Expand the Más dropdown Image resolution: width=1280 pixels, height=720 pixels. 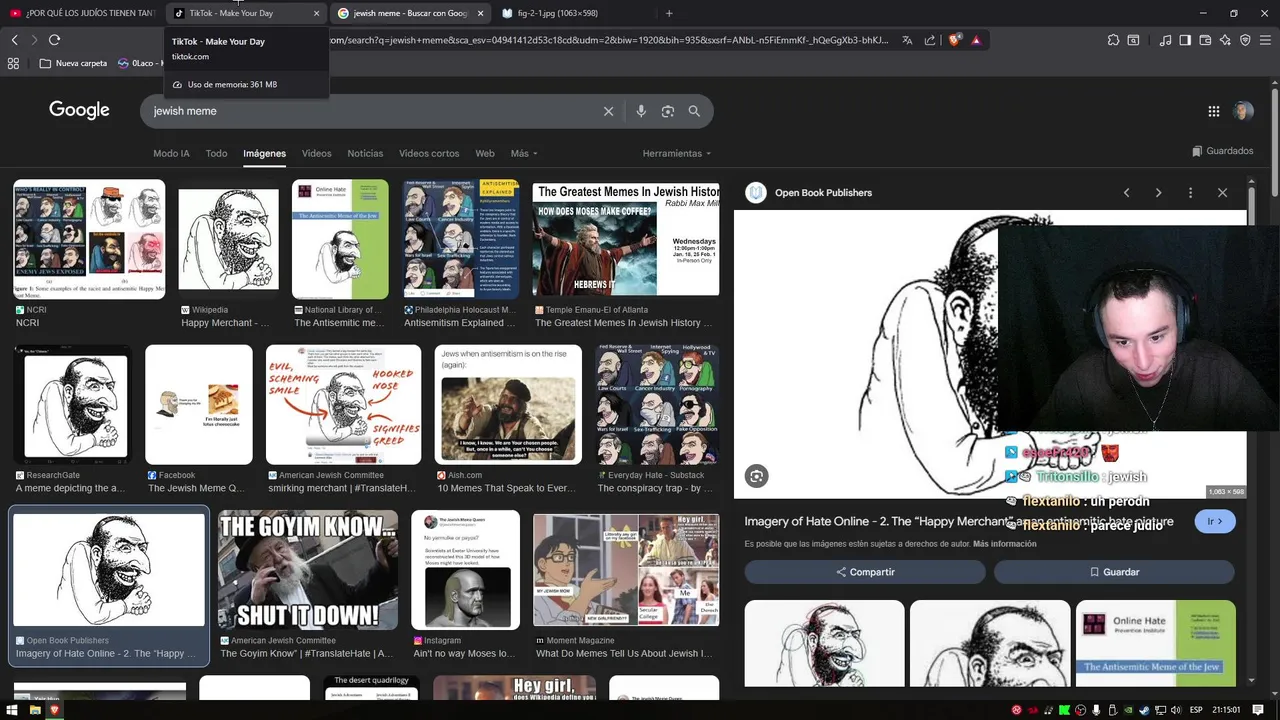click(x=524, y=153)
